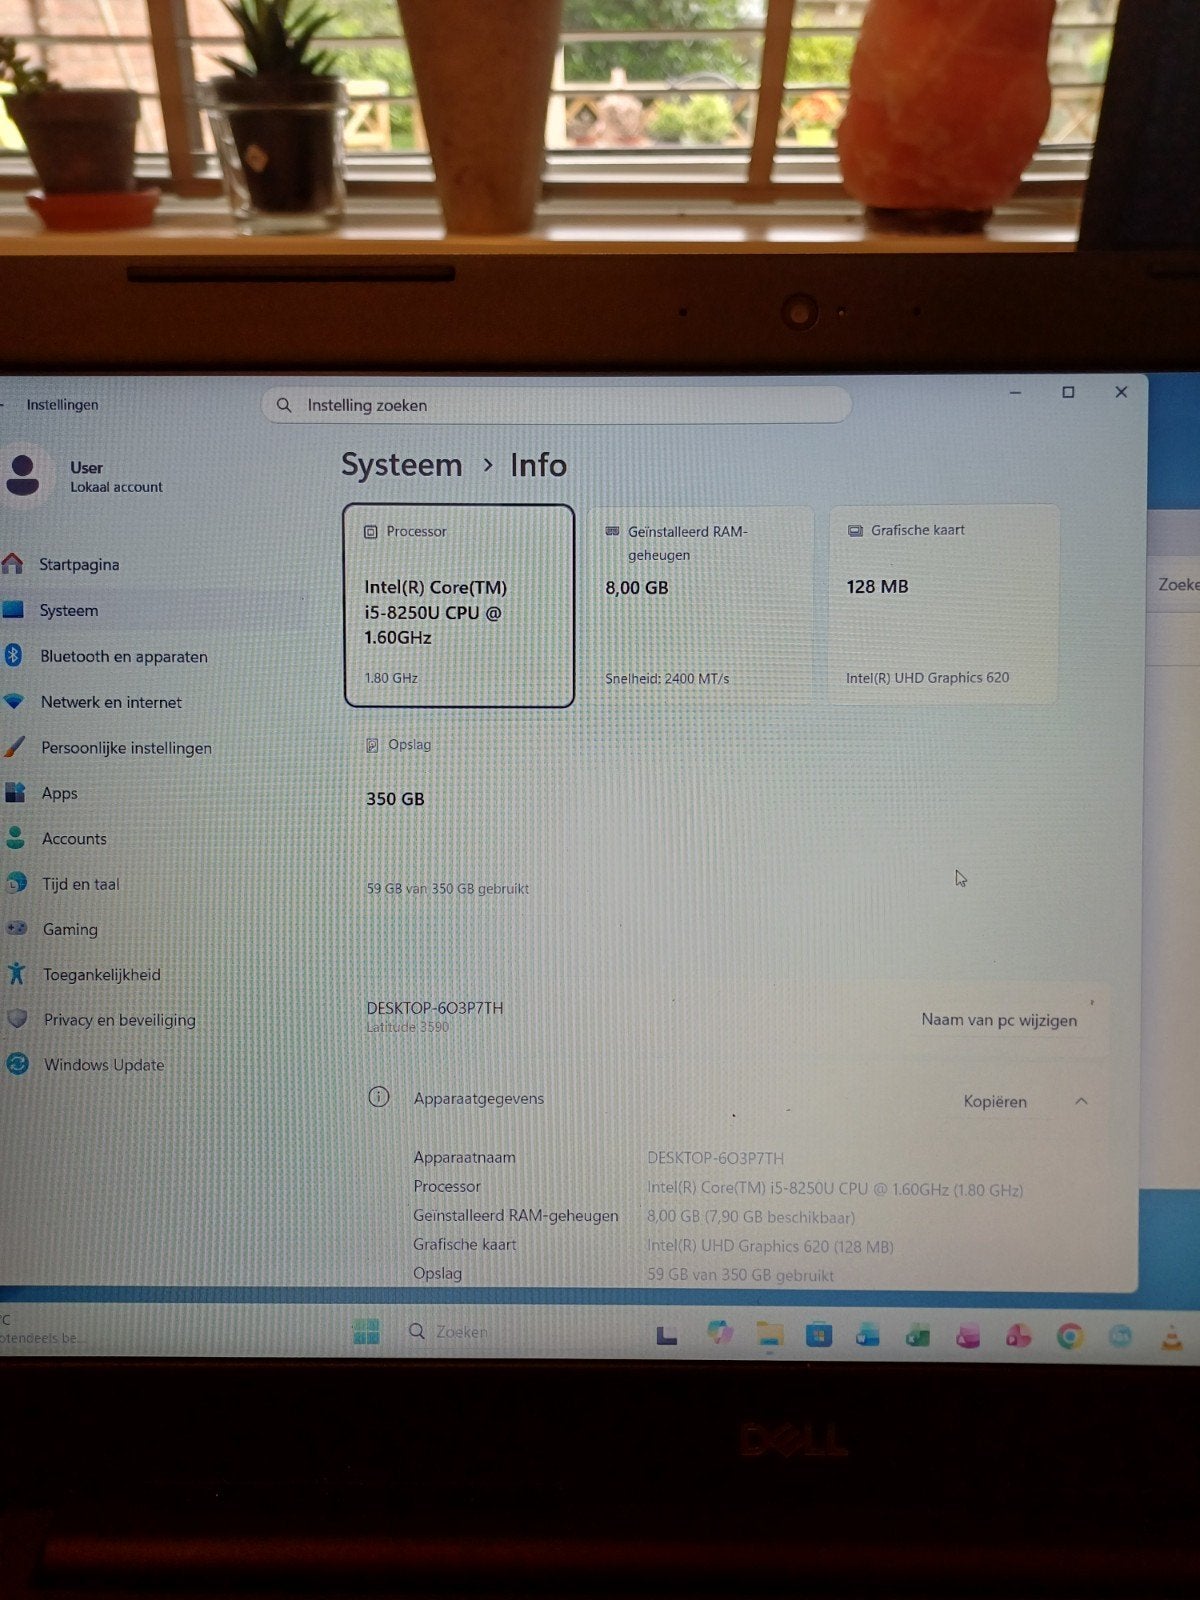Screen dimensions: 1200x1600
Task: Select the Grafische kaart card
Action: (x=943, y=605)
